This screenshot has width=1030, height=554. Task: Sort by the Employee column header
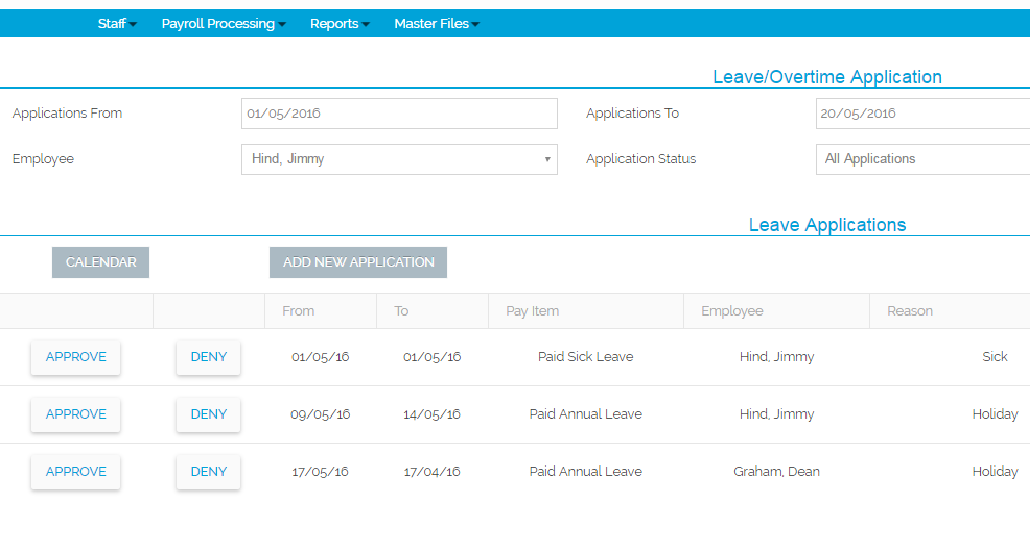point(732,311)
